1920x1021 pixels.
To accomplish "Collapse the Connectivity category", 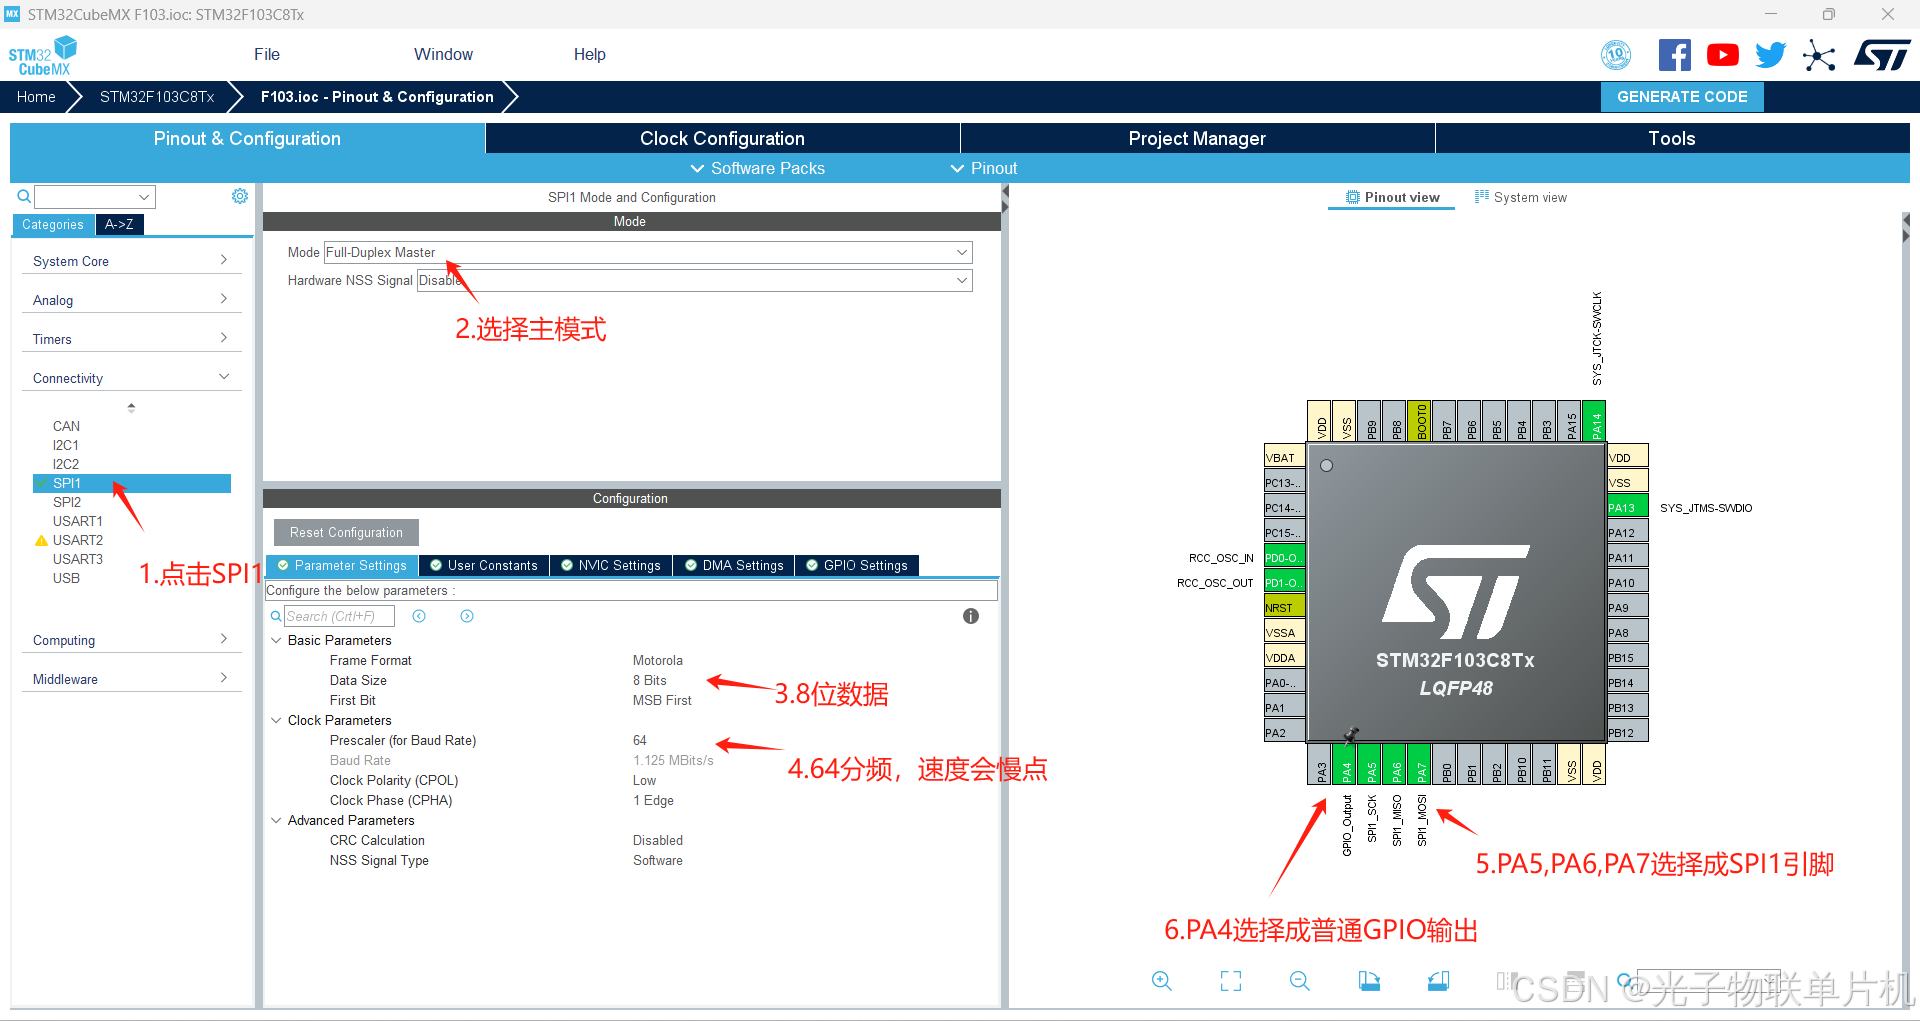I will tap(131, 378).
